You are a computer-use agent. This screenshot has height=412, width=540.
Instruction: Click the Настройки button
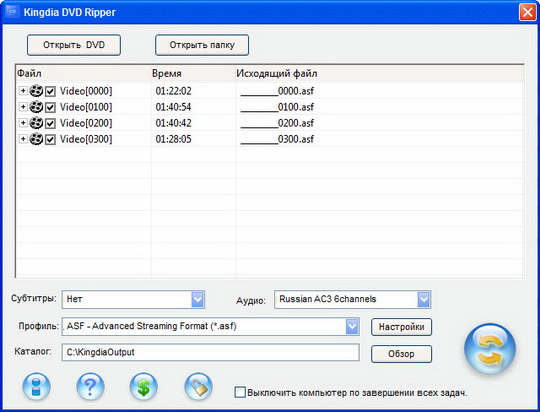[x=402, y=327]
